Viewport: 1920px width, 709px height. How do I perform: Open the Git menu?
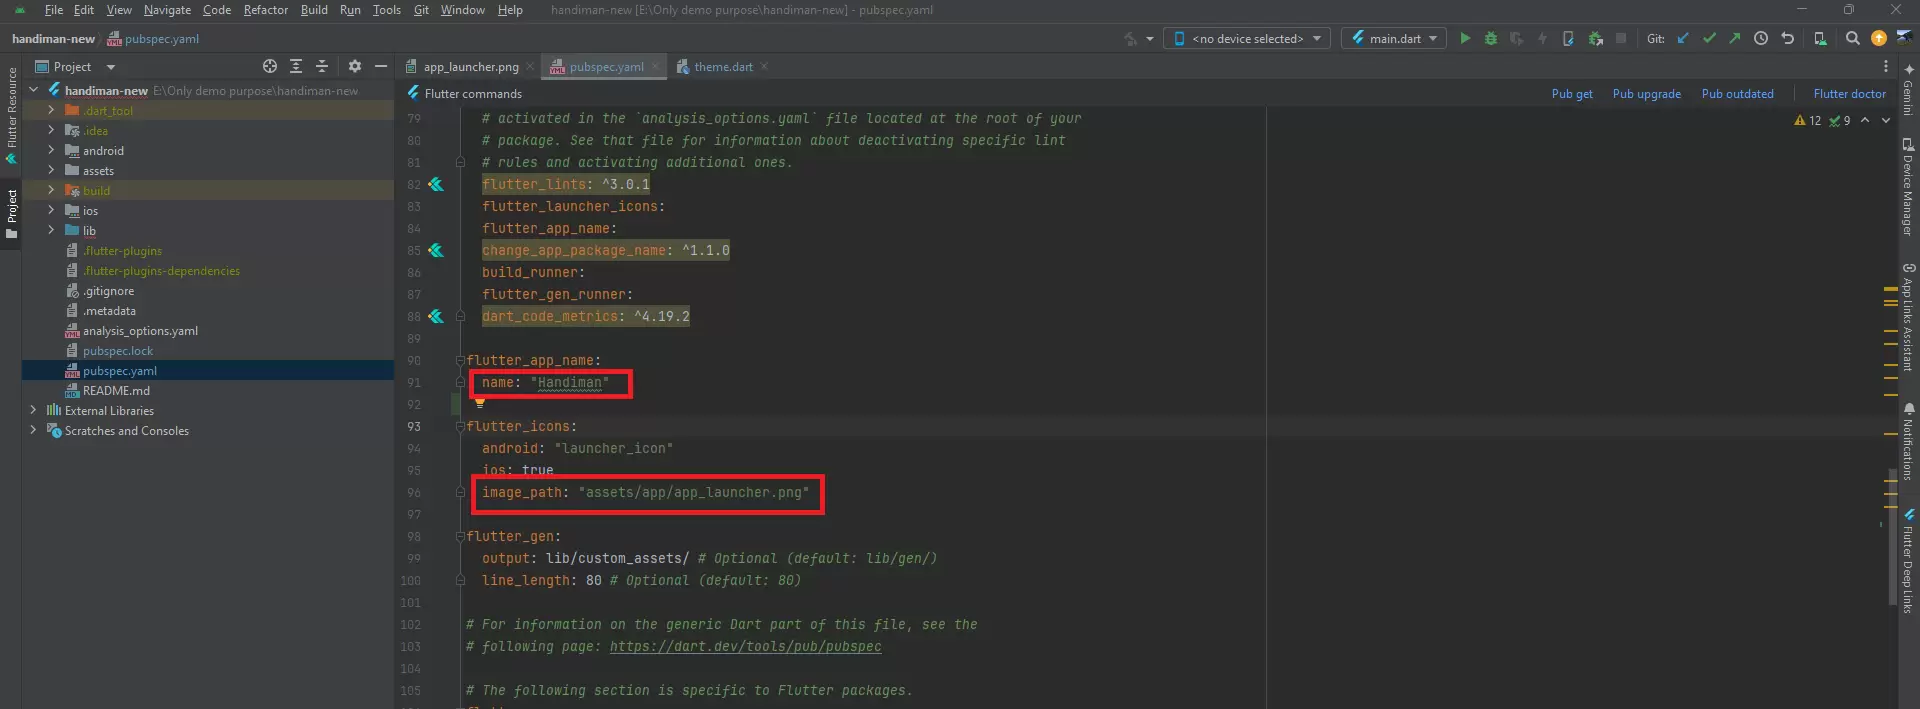(x=421, y=10)
